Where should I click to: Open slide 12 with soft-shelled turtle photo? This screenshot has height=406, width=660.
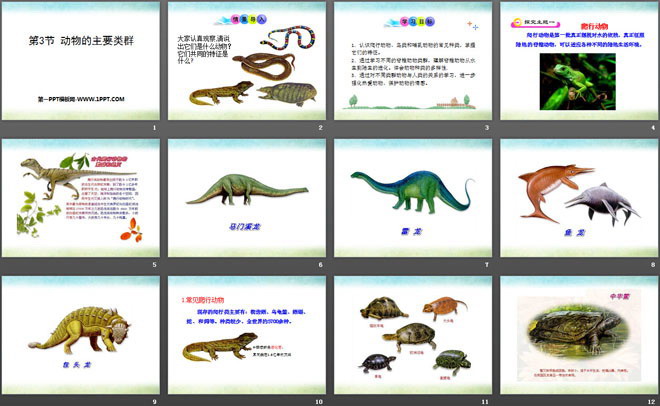(579, 335)
